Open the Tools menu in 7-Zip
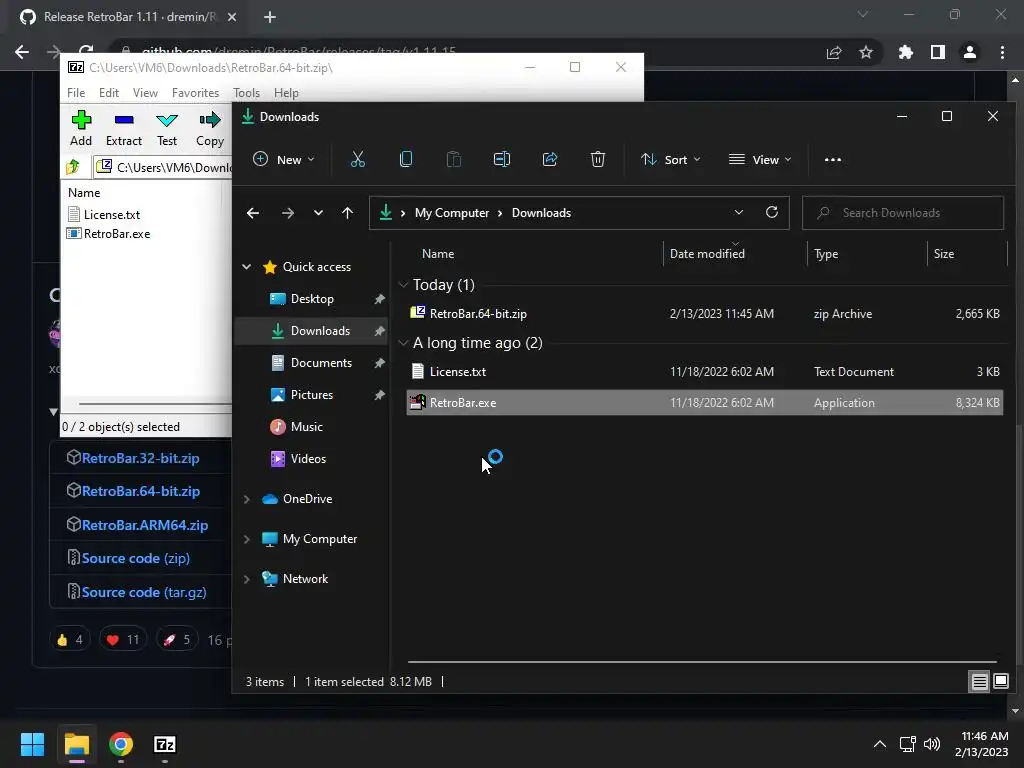This screenshot has height=768, width=1024. coord(246,93)
